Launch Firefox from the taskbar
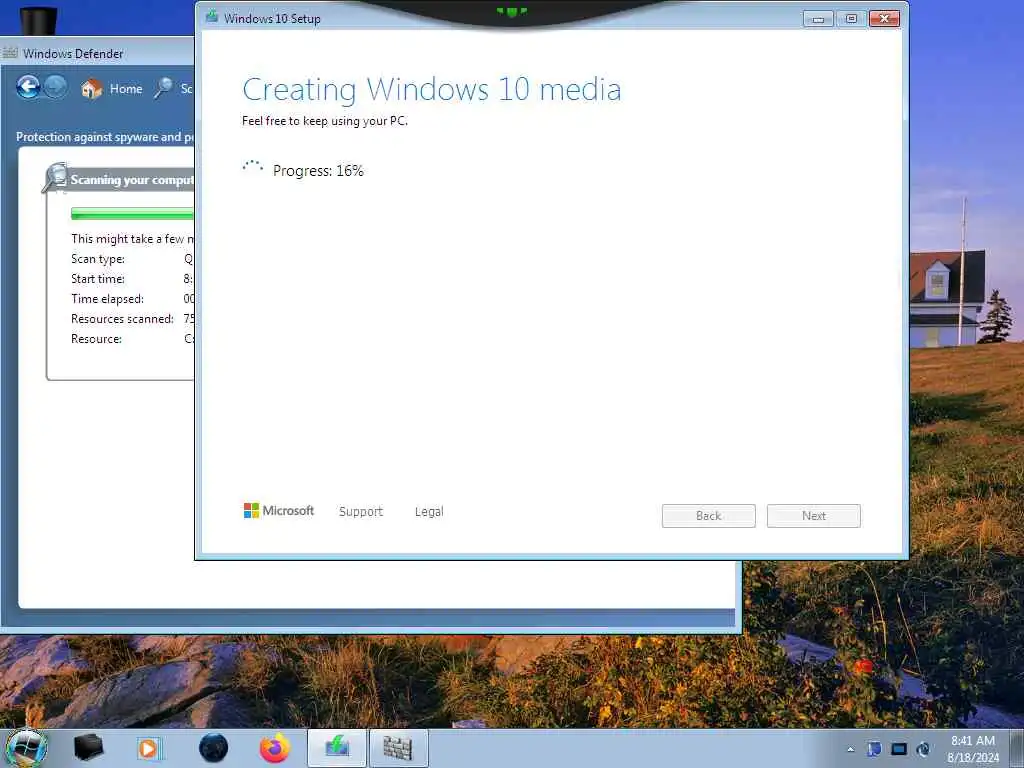This screenshot has width=1024, height=768. pos(275,748)
